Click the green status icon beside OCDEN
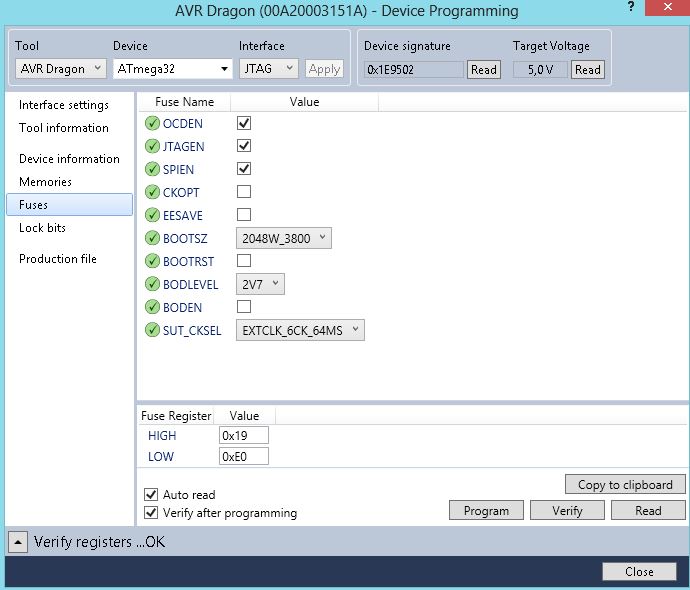 coord(152,123)
